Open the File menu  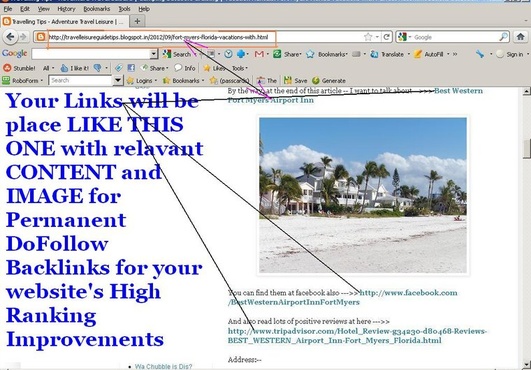coord(8,9)
